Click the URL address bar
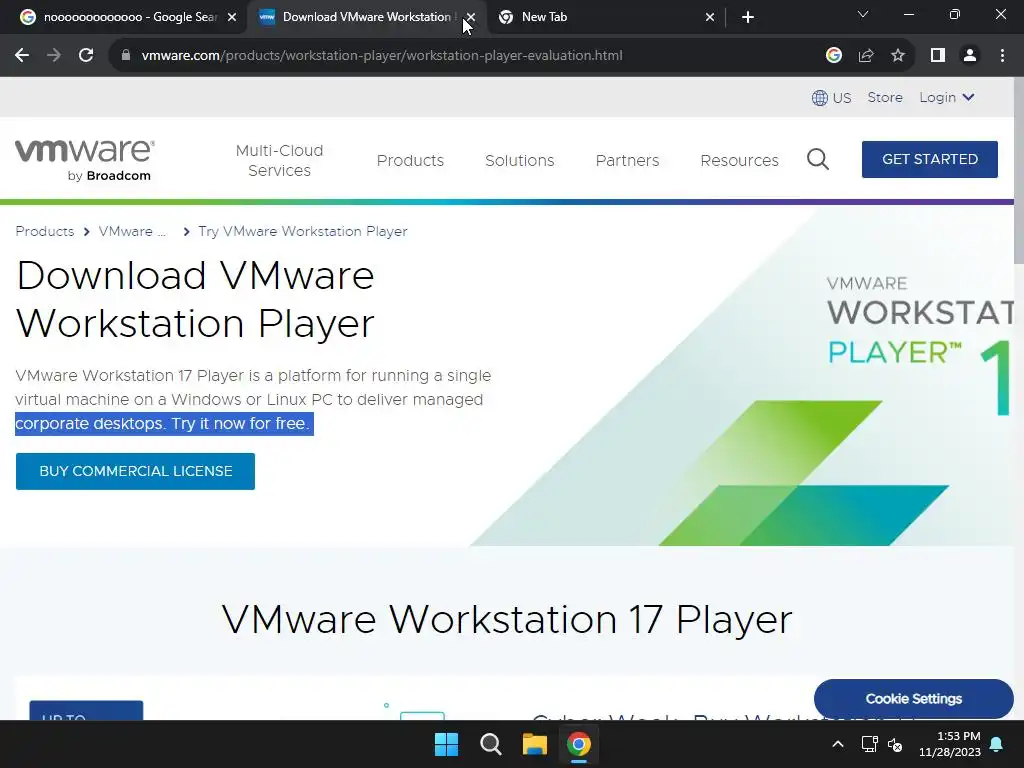The width and height of the screenshot is (1024, 768). coord(457,56)
